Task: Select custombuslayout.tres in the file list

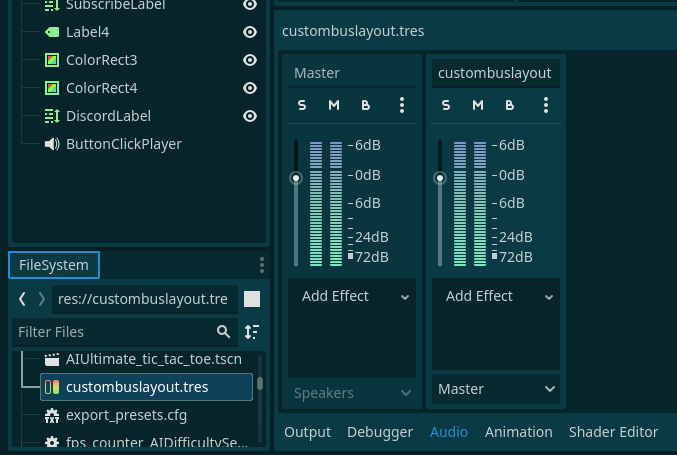Action: tap(147, 387)
